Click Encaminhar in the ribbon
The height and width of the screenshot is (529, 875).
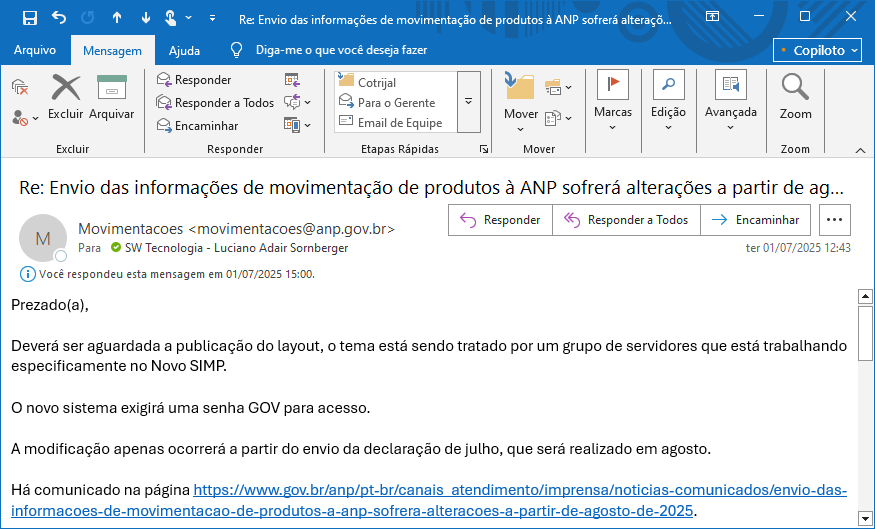(x=197, y=125)
